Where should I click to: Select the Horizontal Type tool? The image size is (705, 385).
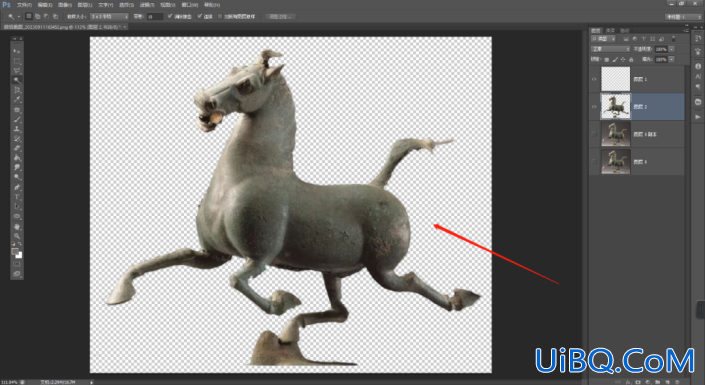17,197
